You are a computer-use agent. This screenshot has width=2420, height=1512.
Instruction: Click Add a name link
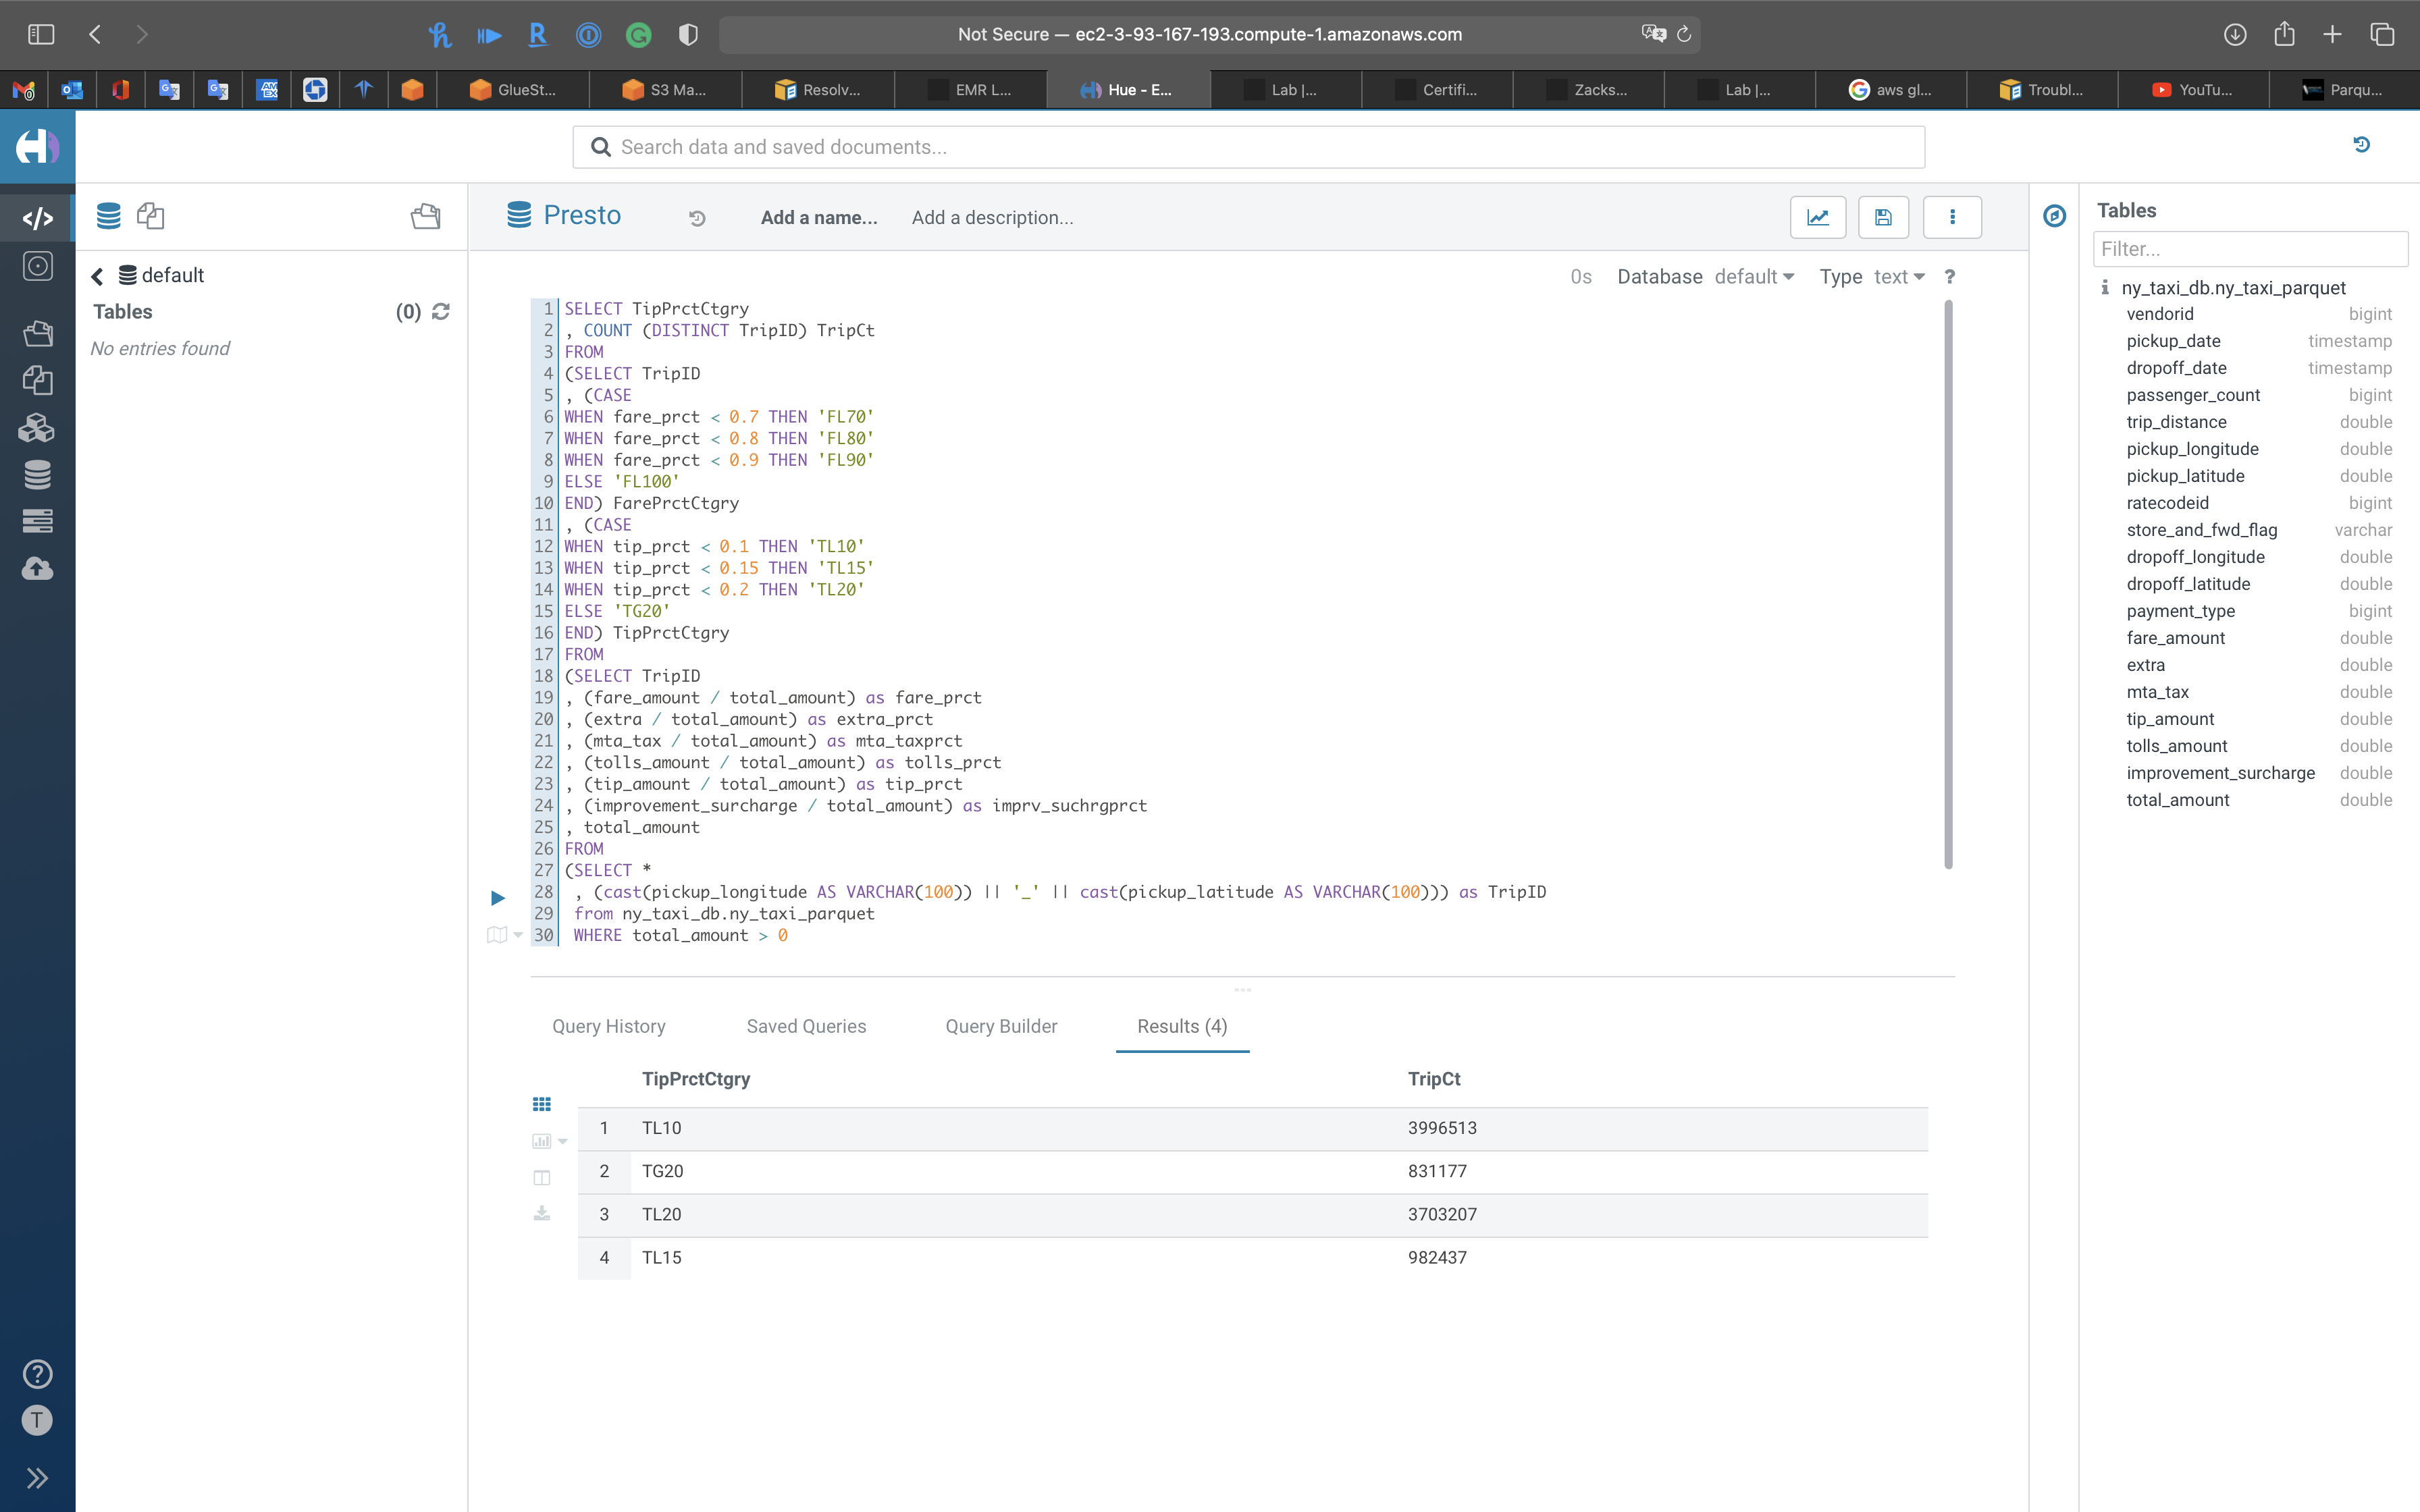tap(818, 218)
